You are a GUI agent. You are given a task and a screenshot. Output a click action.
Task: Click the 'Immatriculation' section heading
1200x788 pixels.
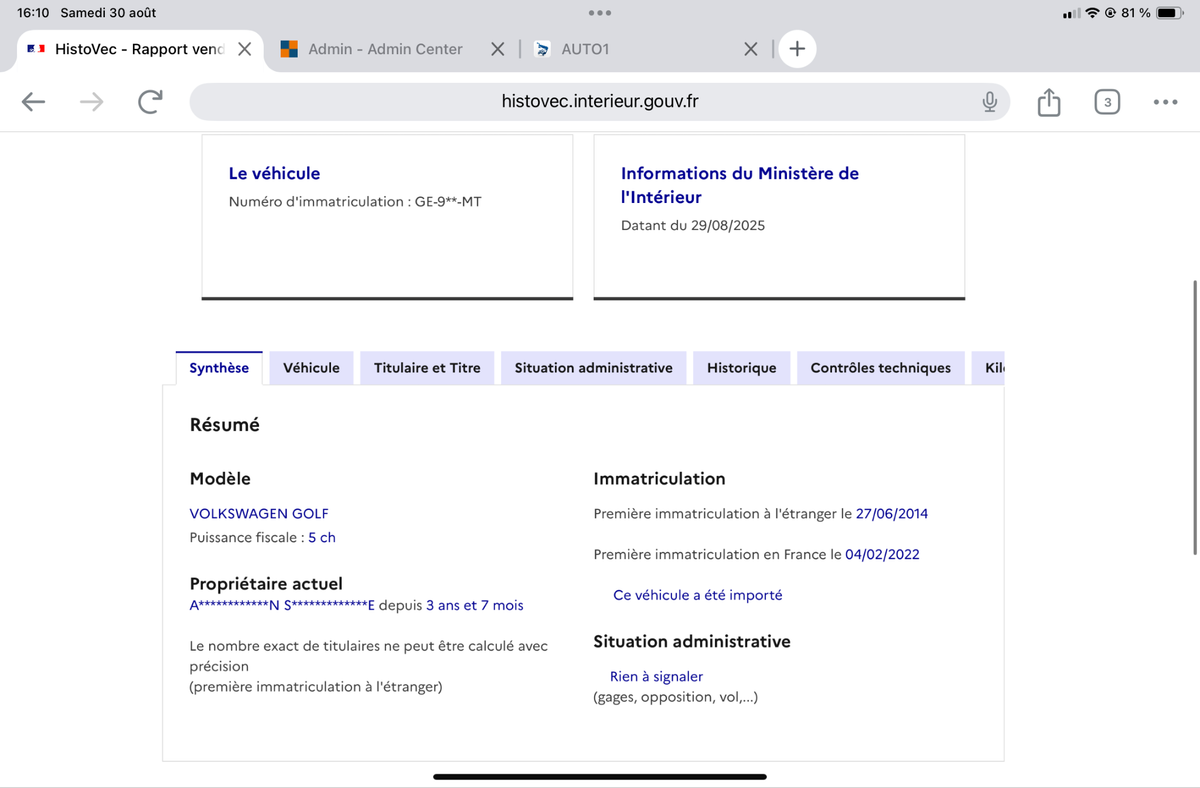click(660, 479)
